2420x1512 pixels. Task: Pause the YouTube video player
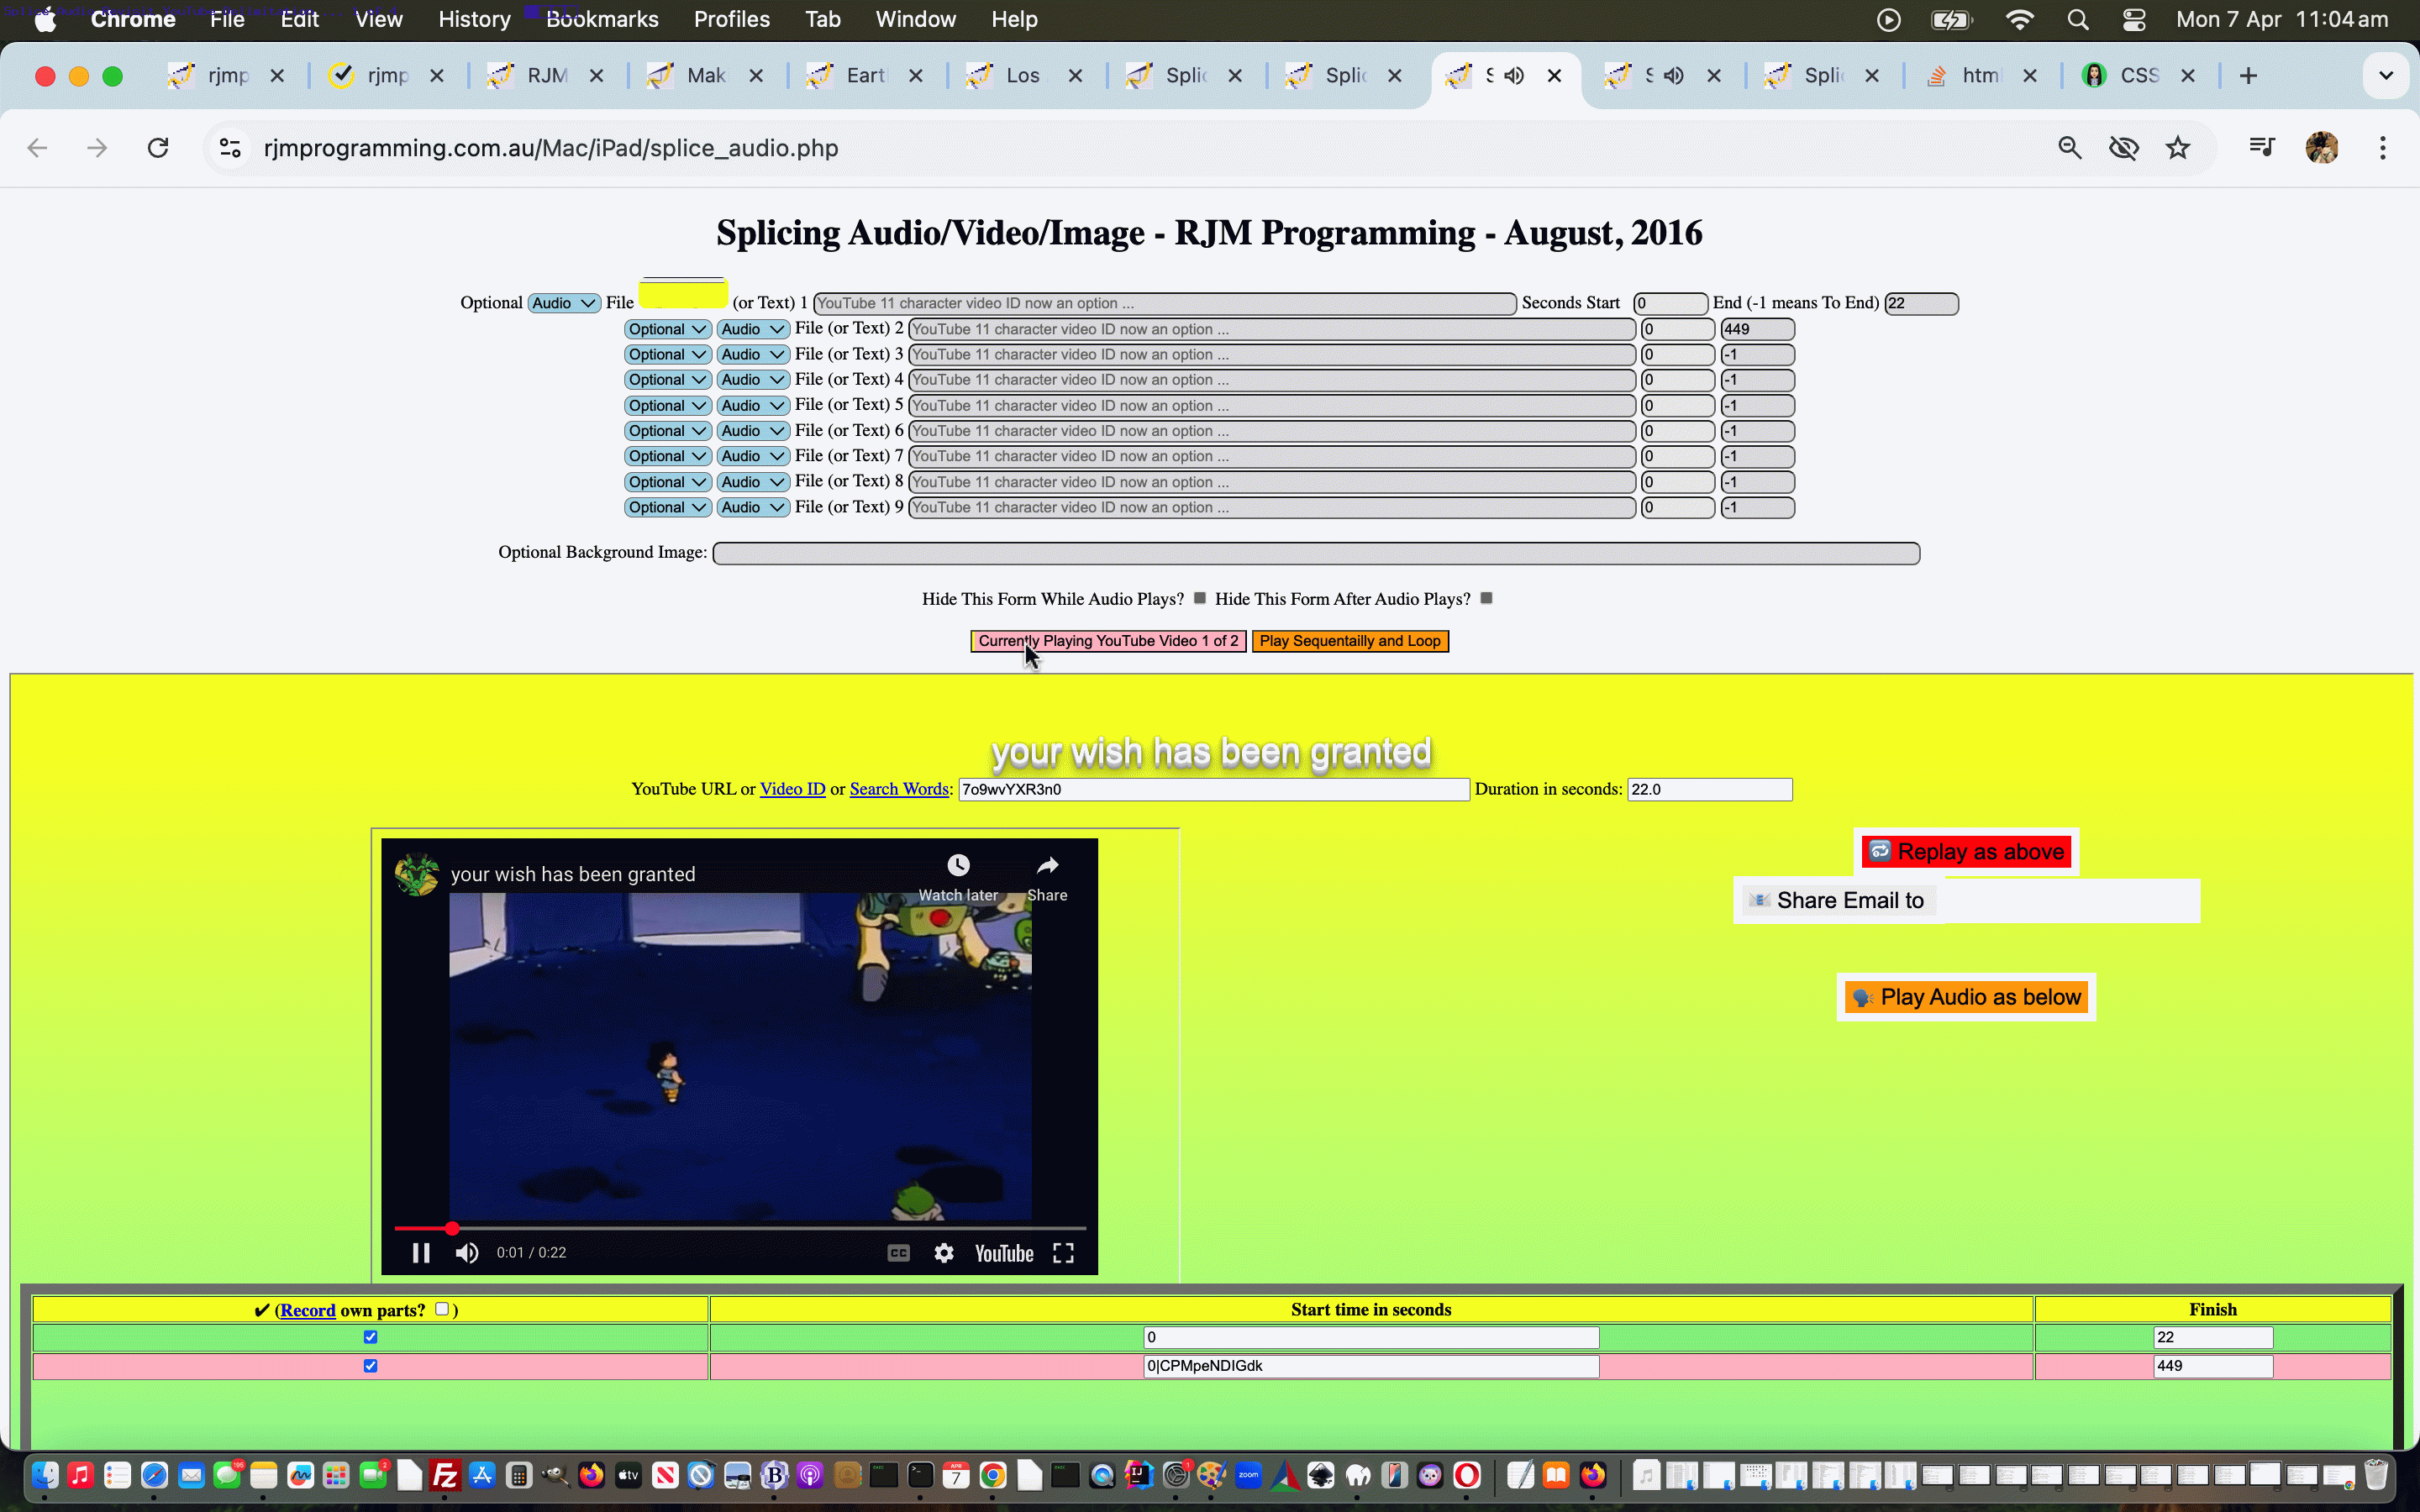[421, 1253]
